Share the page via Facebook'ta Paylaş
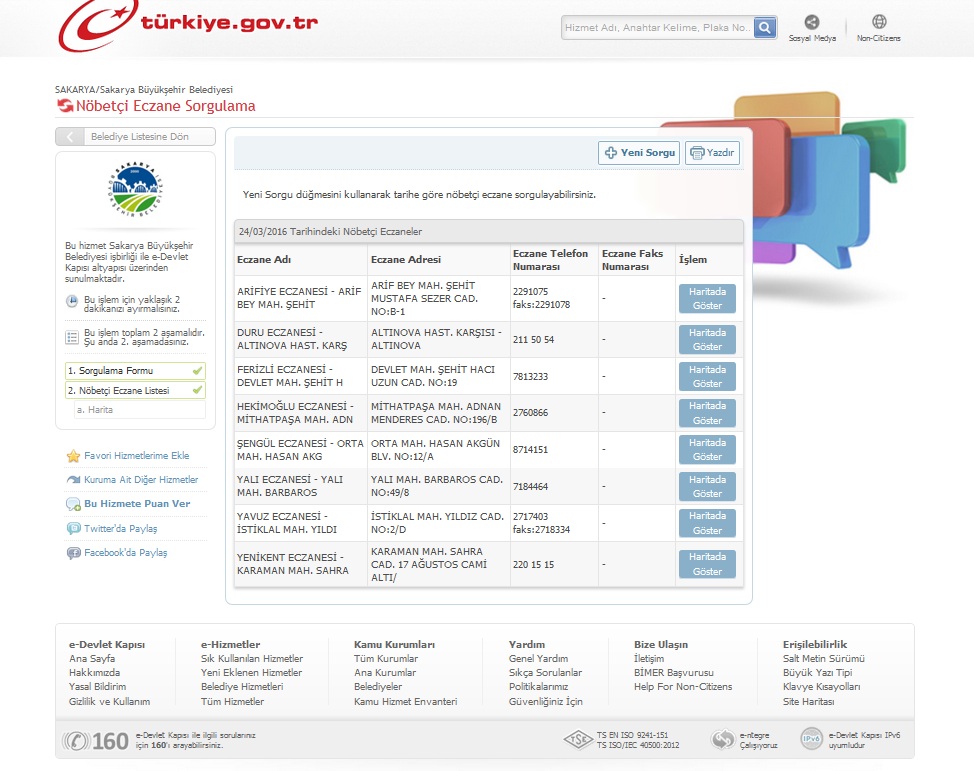Screen dimensions: 974x771 125,553
